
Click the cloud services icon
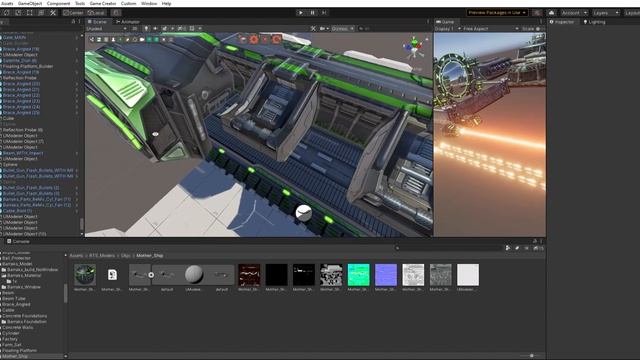[551, 13]
